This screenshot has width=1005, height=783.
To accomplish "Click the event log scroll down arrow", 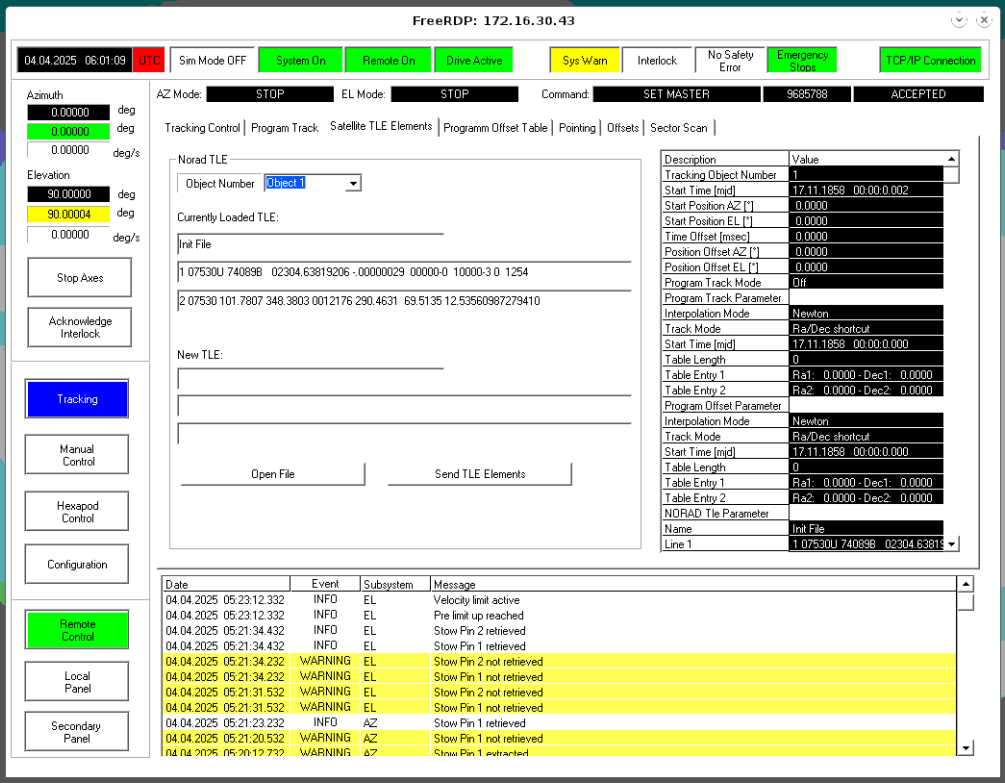I will pos(965,748).
